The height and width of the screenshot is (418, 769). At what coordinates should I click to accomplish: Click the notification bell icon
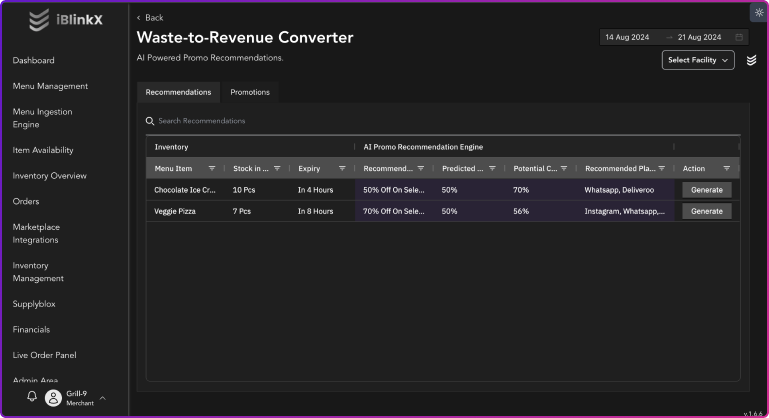[x=32, y=397]
